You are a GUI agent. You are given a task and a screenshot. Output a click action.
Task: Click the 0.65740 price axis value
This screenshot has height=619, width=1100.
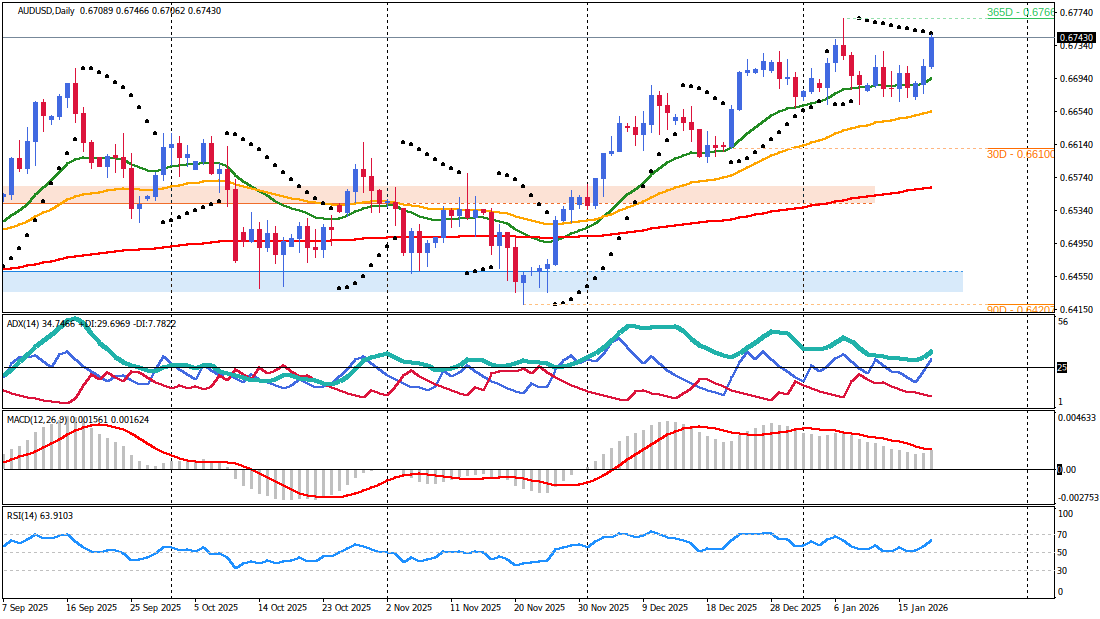[1075, 178]
